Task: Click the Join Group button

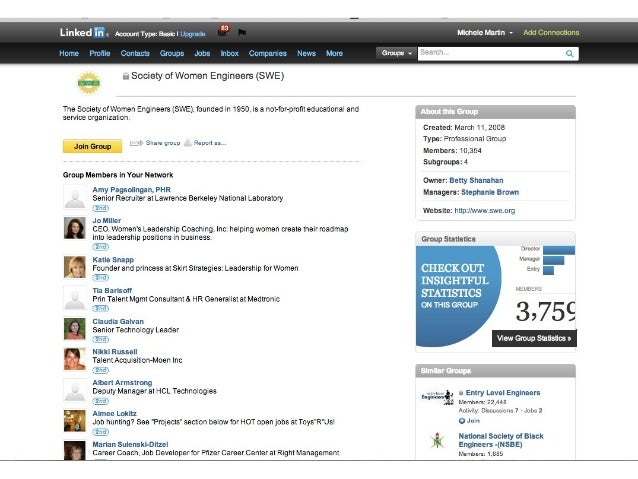Action: pos(92,146)
